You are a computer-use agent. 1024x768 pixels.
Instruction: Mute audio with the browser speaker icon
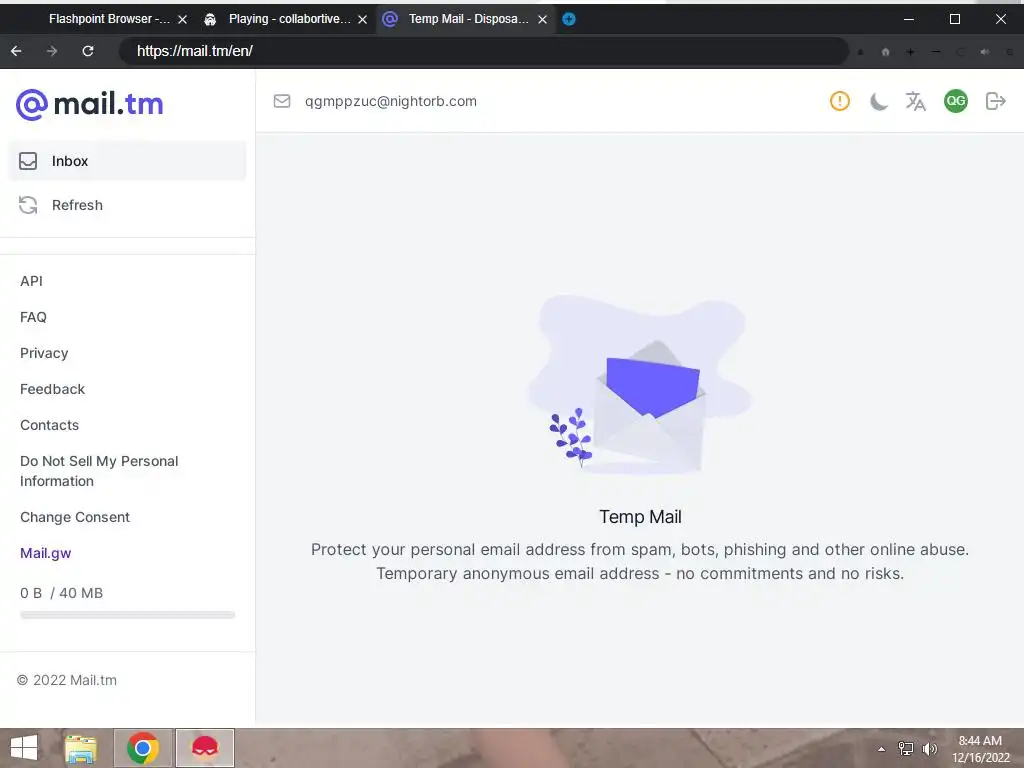(985, 52)
